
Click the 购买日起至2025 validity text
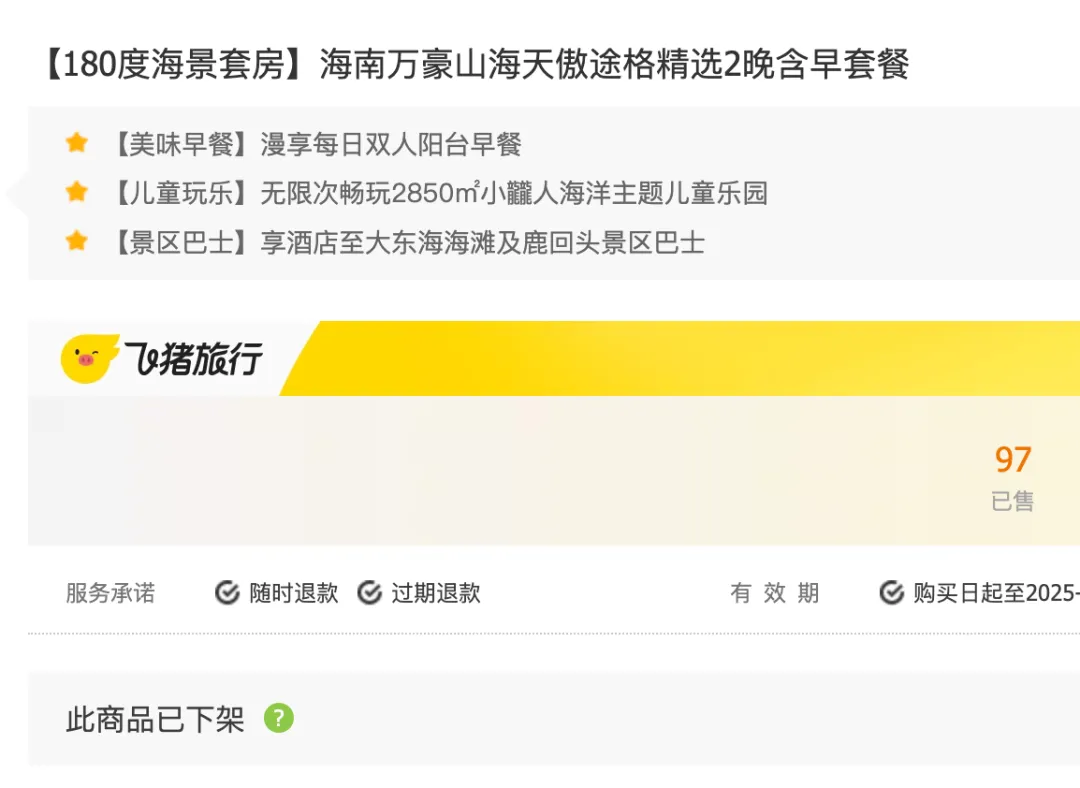(996, 593)
